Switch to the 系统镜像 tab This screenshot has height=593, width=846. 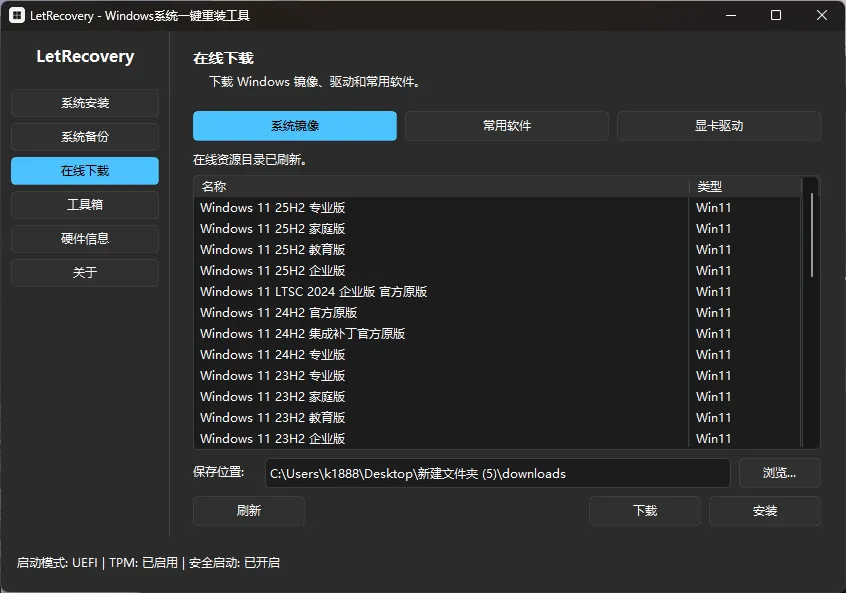pyautogui.click(x=295, y=126)
